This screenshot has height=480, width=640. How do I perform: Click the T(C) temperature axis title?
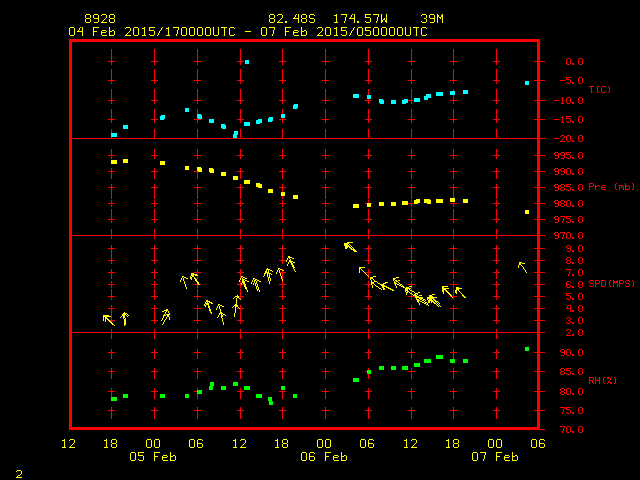pos(600,89)
